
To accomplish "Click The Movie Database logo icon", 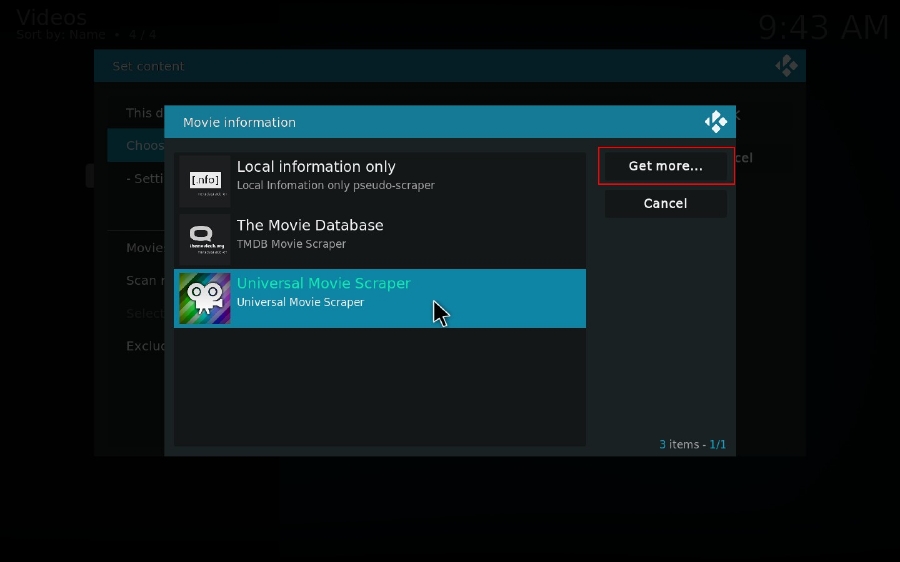I will (x=205, y=239).
